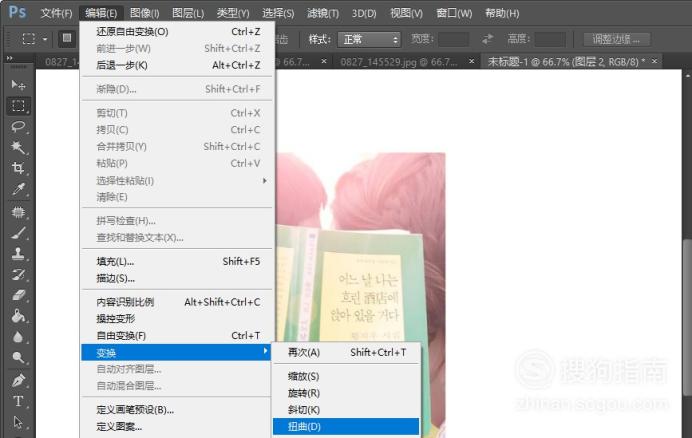
Task: Expand the 选择性粘贴(I) submenu arrow
Action: [264, 181]
